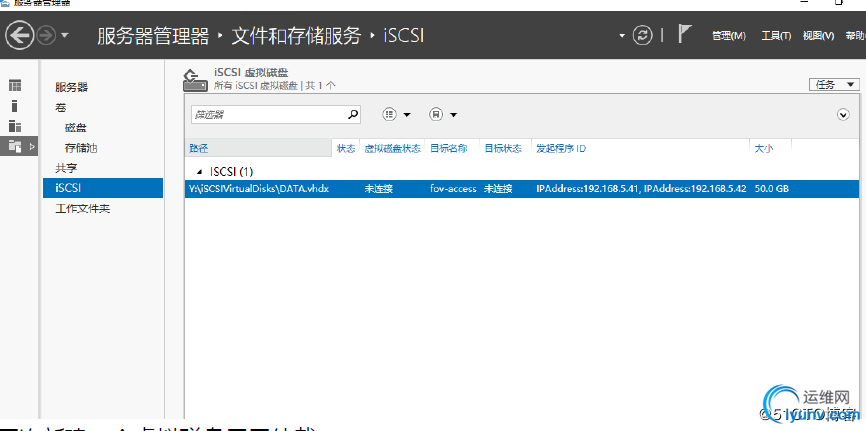Open the 视图(V) menu

coord(818,36)
